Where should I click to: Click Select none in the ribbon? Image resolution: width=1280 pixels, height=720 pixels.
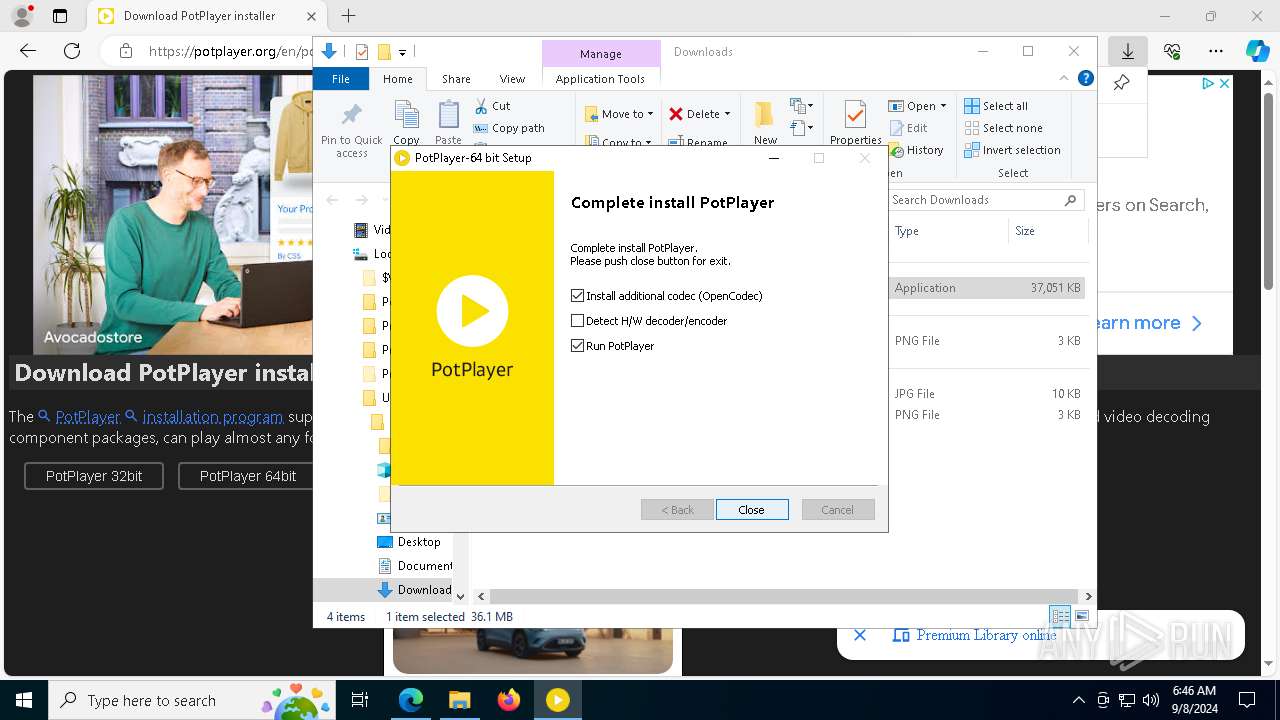1003,128
